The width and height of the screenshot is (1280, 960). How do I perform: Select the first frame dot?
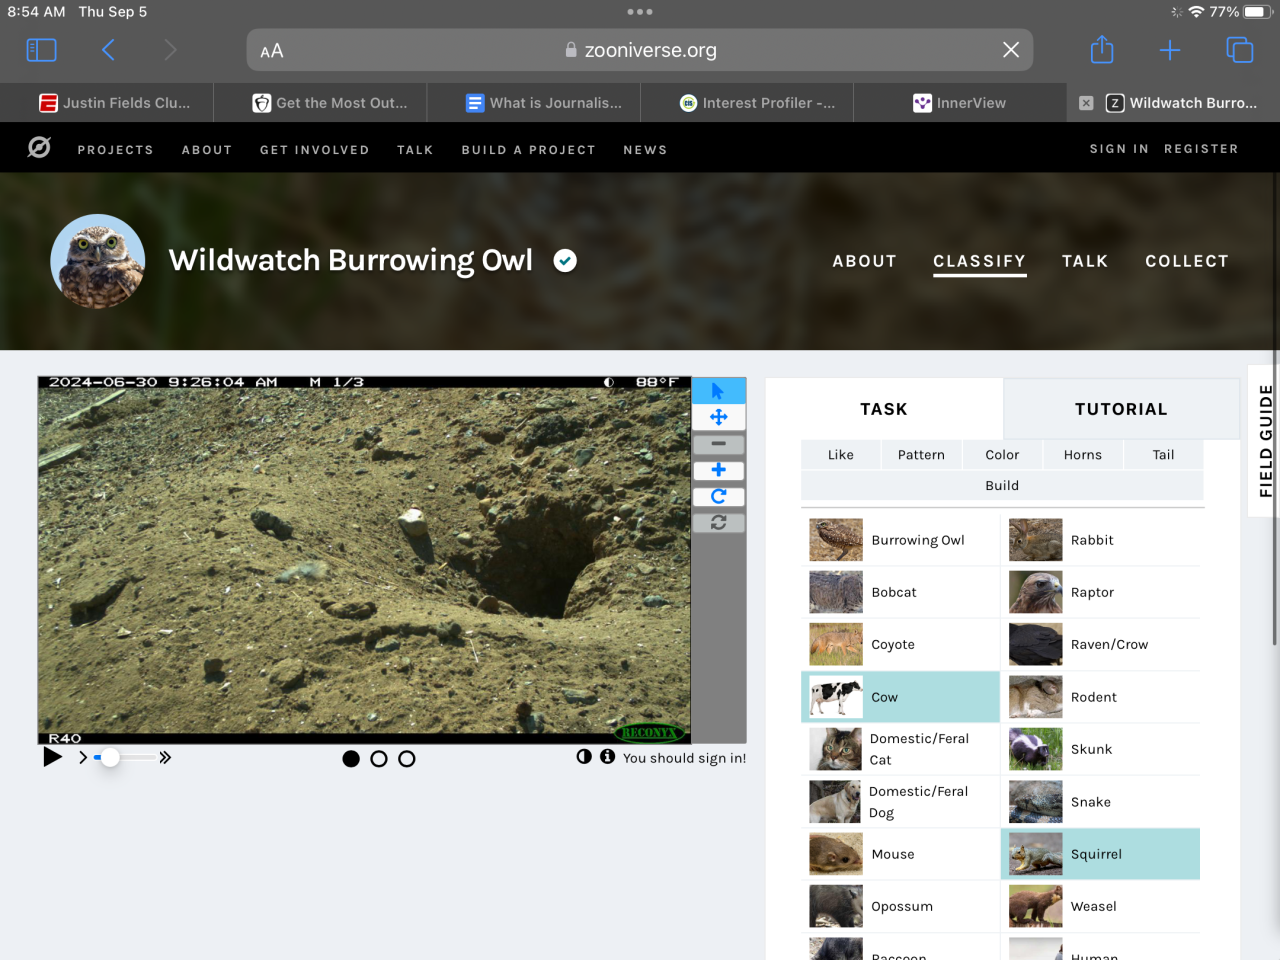(351, 759)
